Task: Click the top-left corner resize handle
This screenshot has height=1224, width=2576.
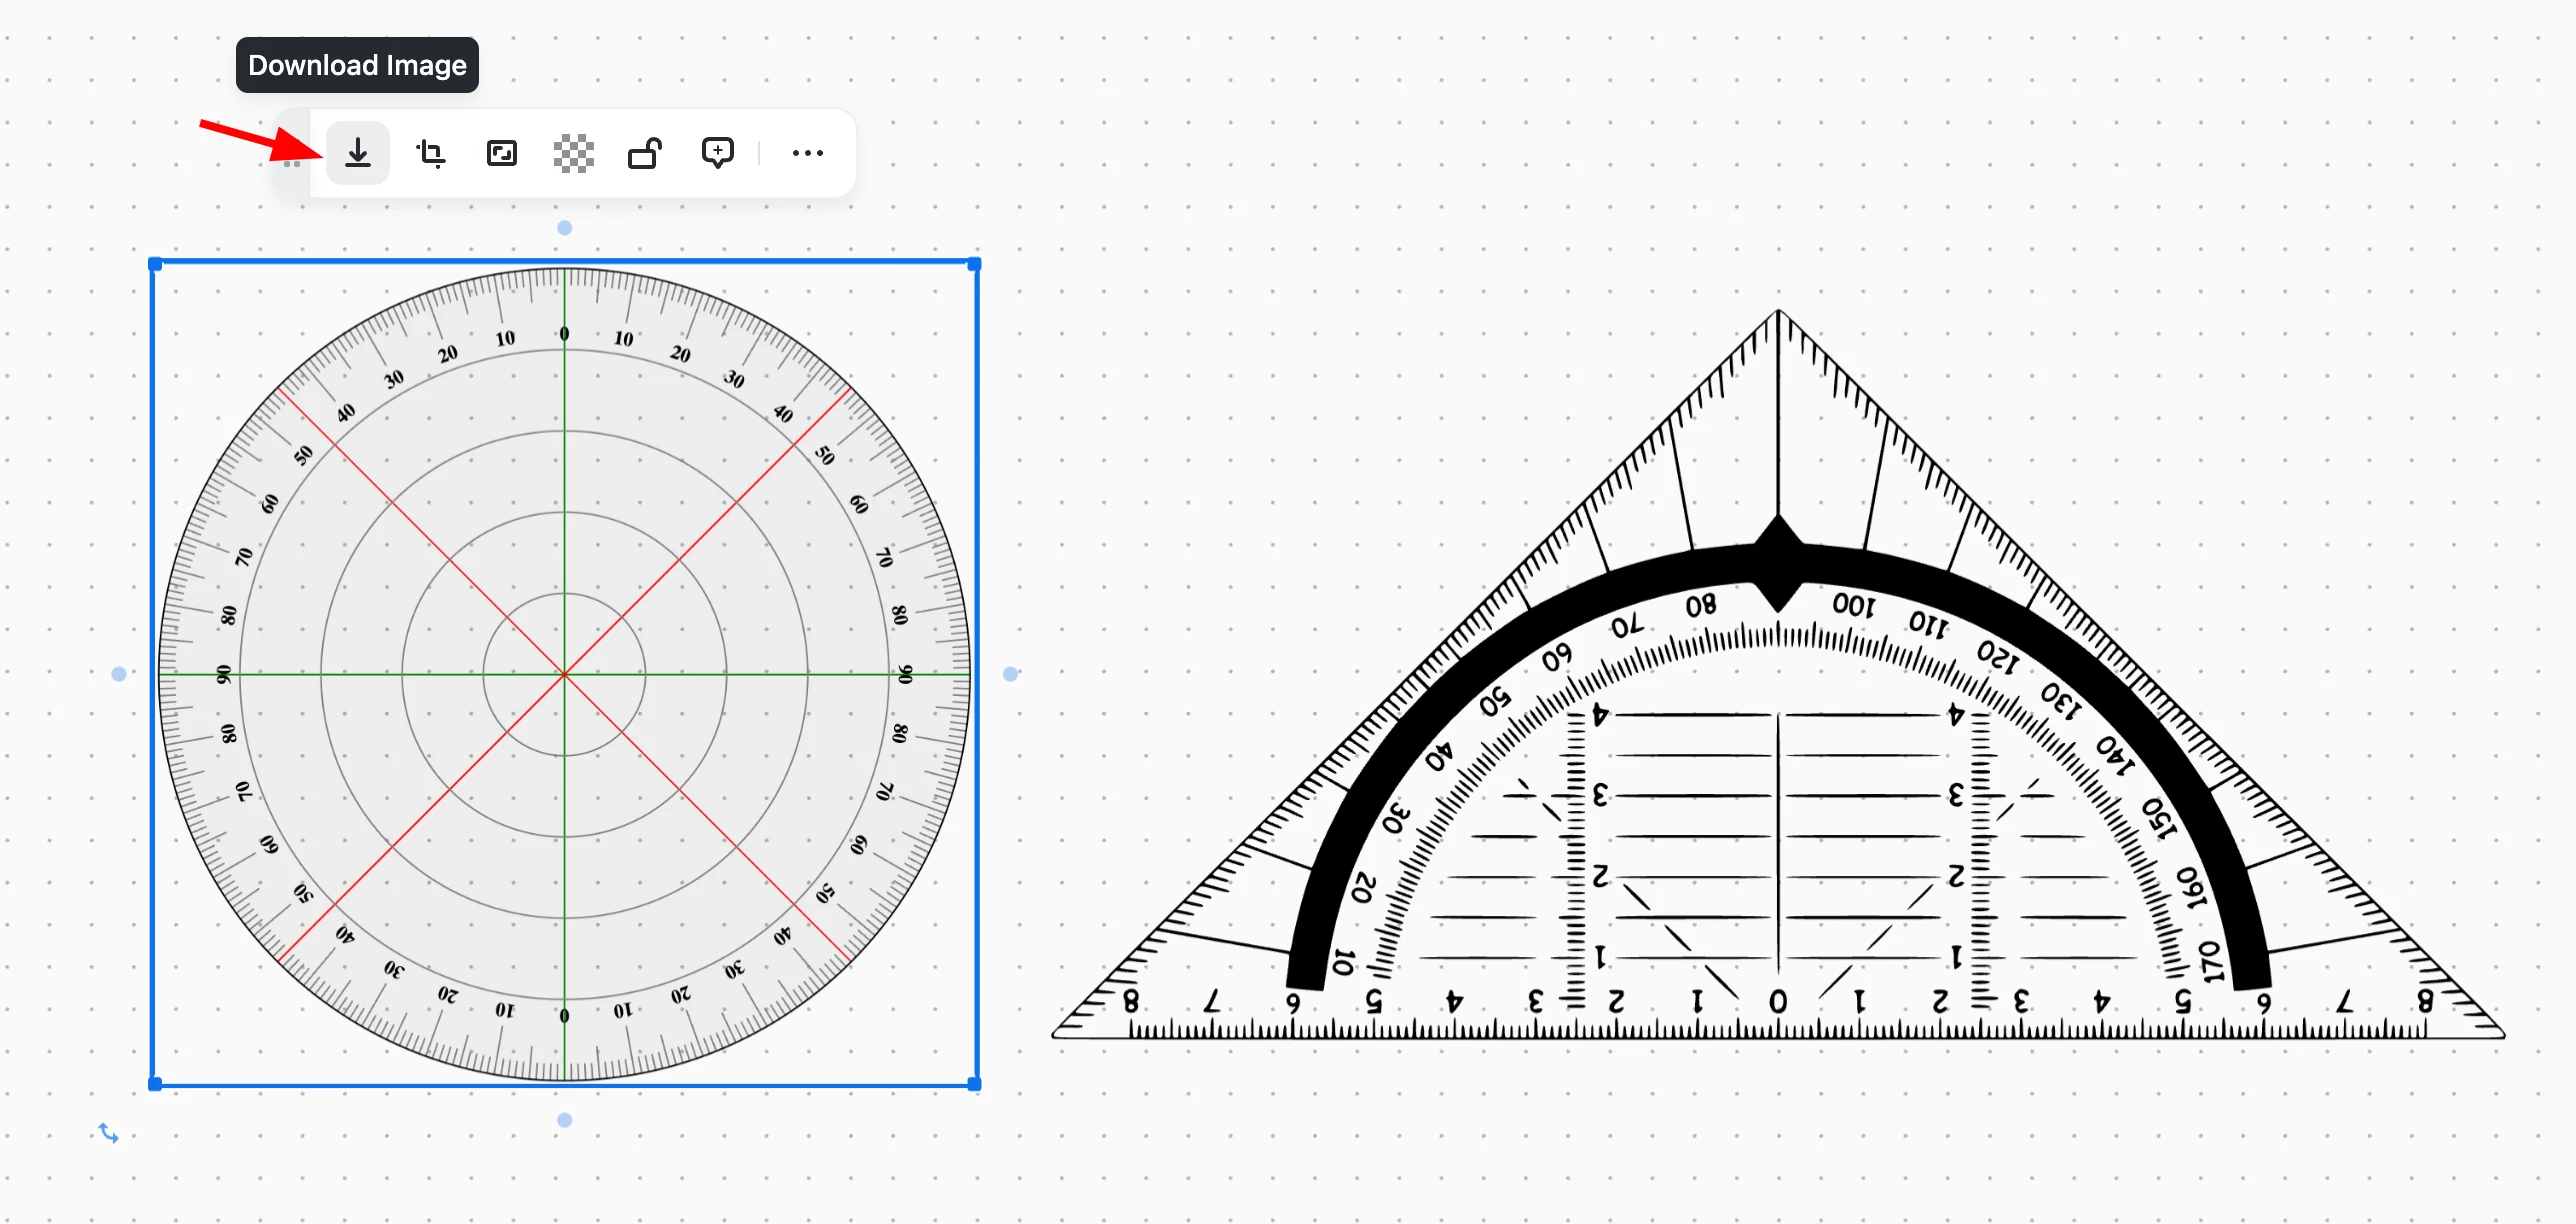Action: (x=155, y=265)
